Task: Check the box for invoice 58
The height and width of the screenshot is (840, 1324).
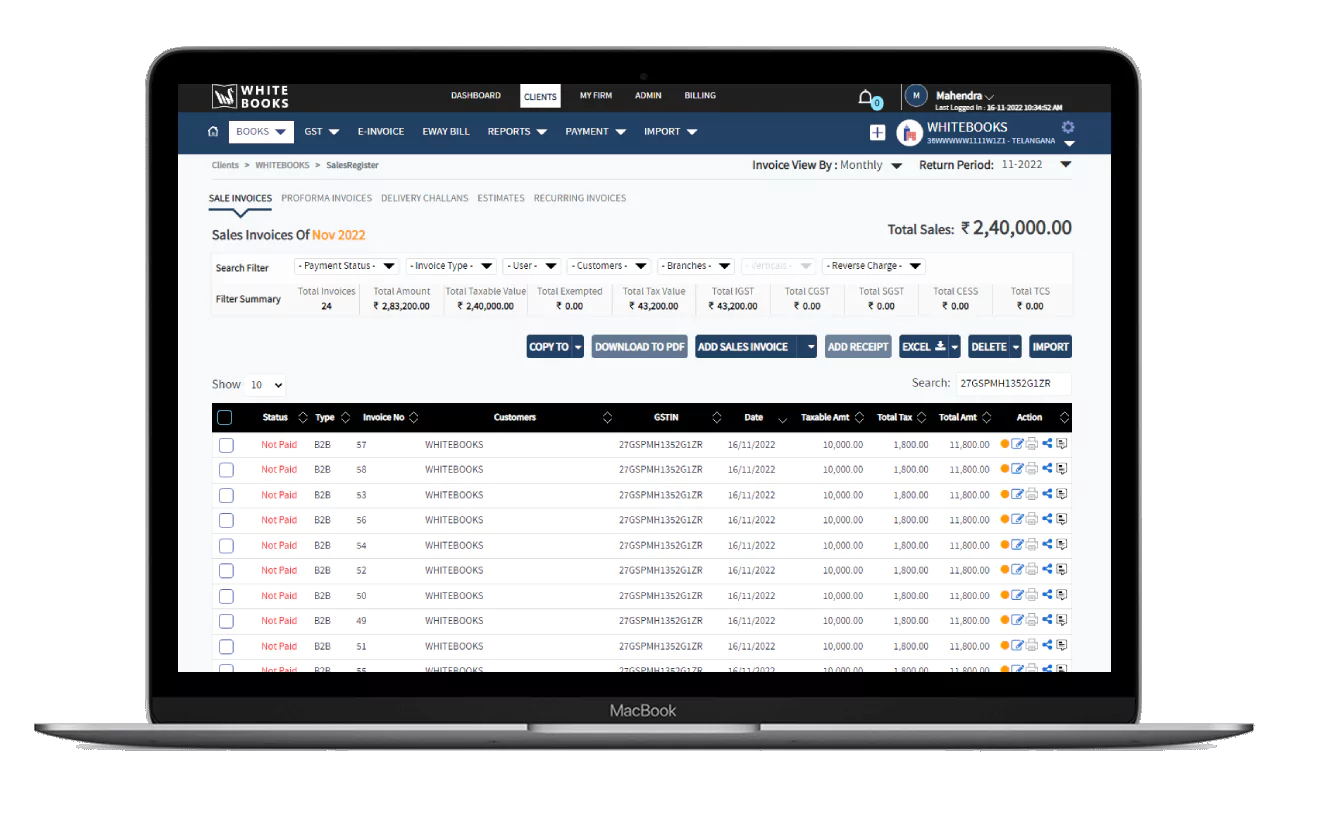Action: coord(226,470)
